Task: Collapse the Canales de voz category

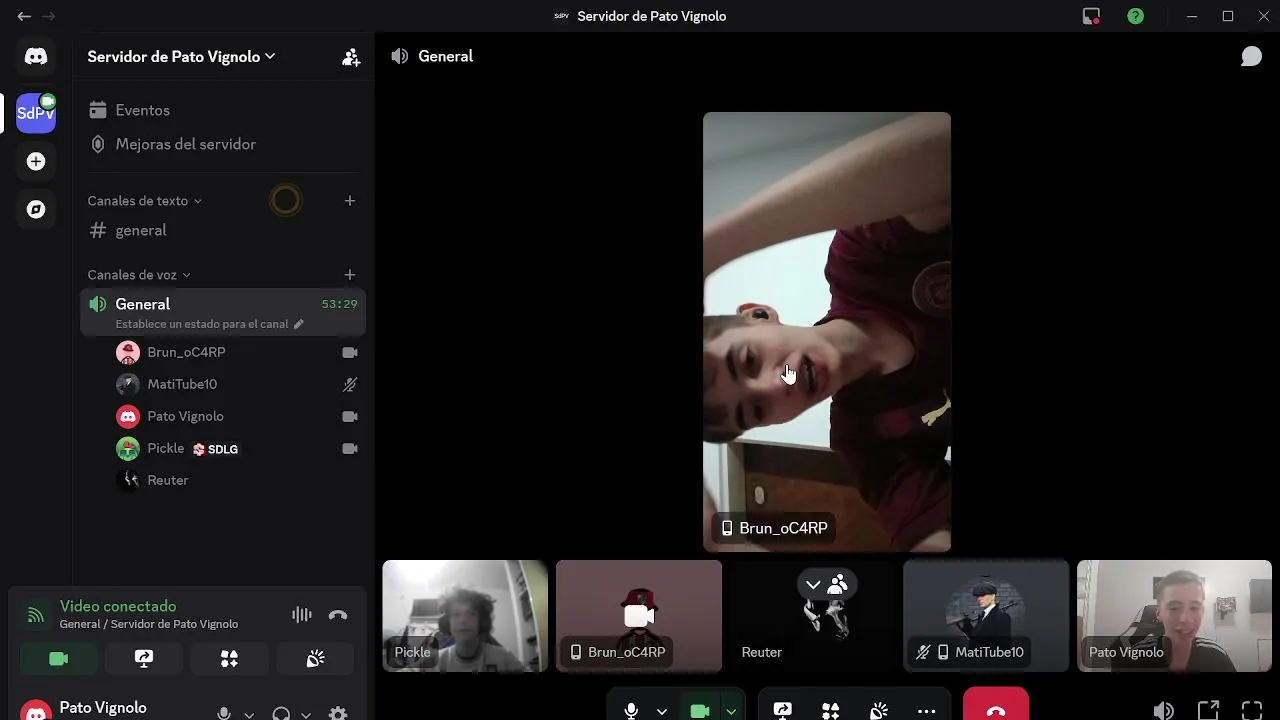Action: pos(139,274)
